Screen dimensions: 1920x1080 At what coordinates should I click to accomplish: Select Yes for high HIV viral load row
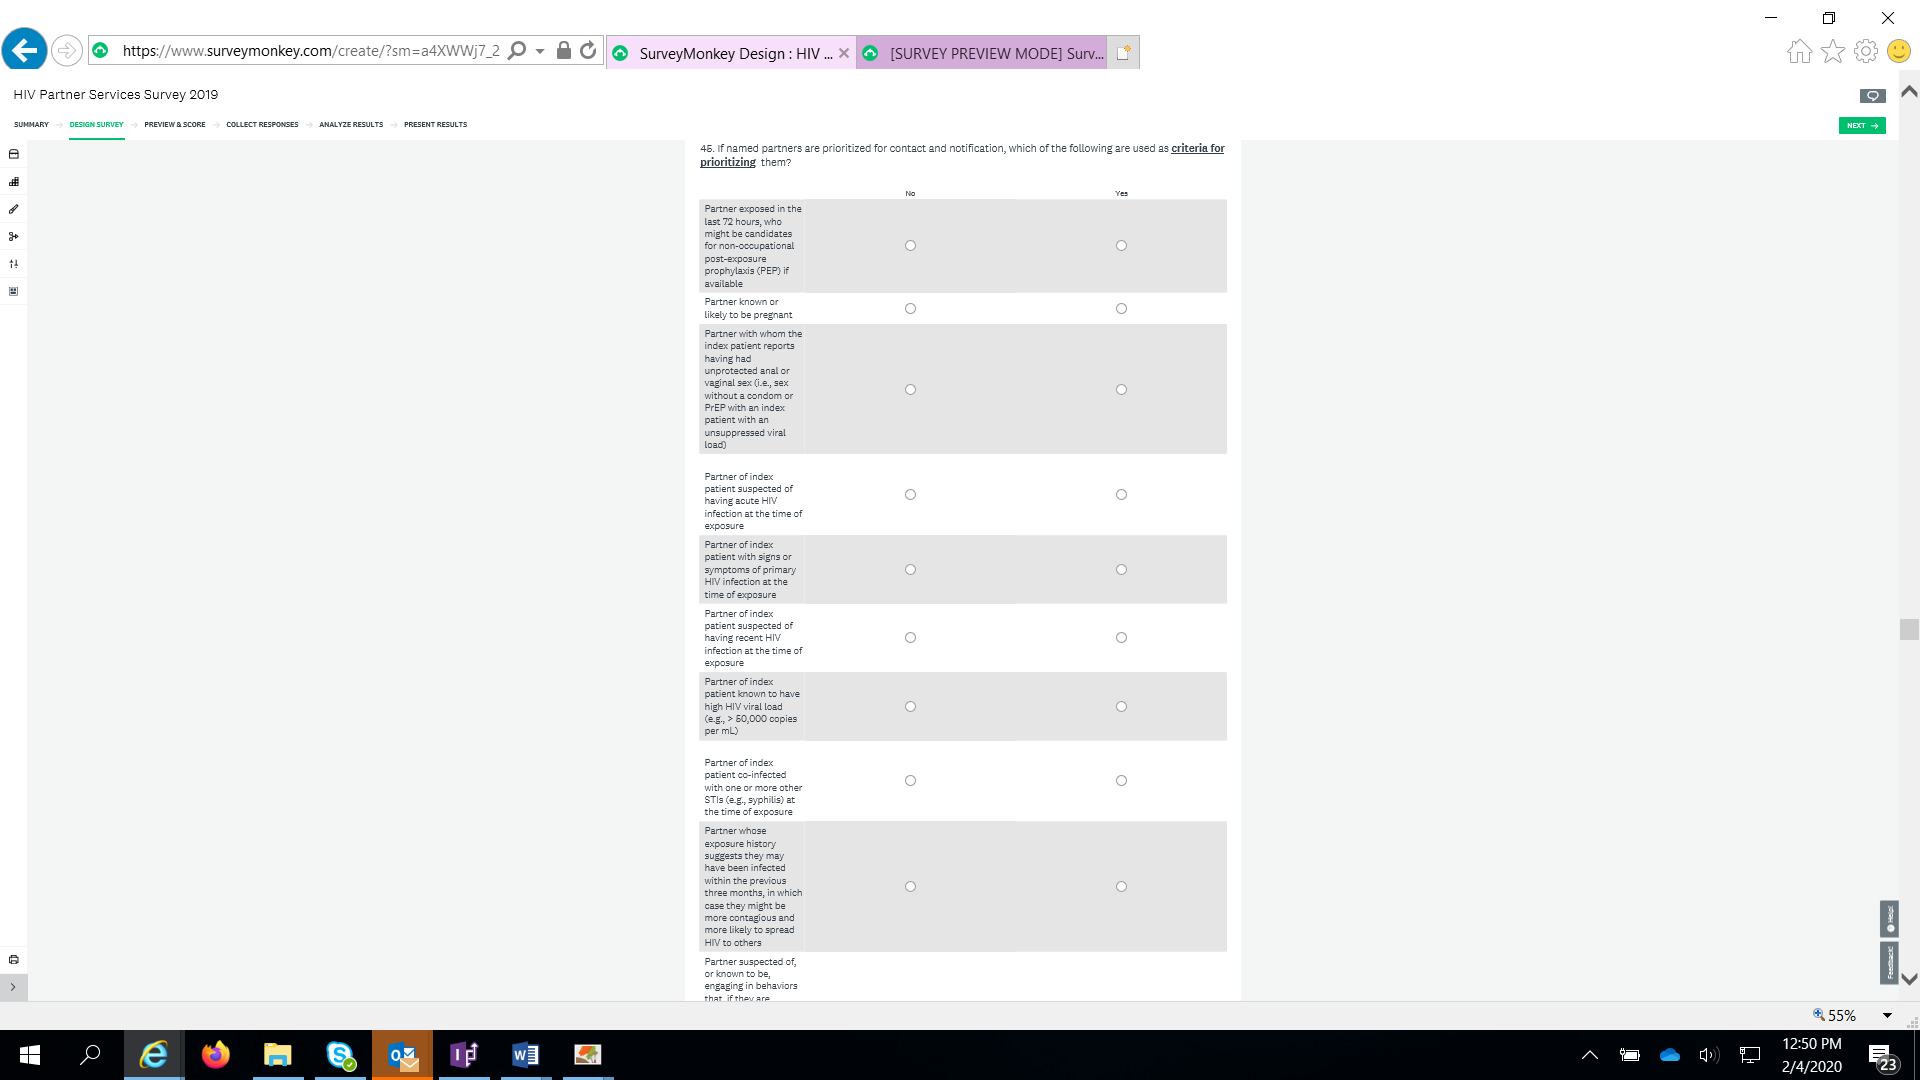(x=1121, y=707)
